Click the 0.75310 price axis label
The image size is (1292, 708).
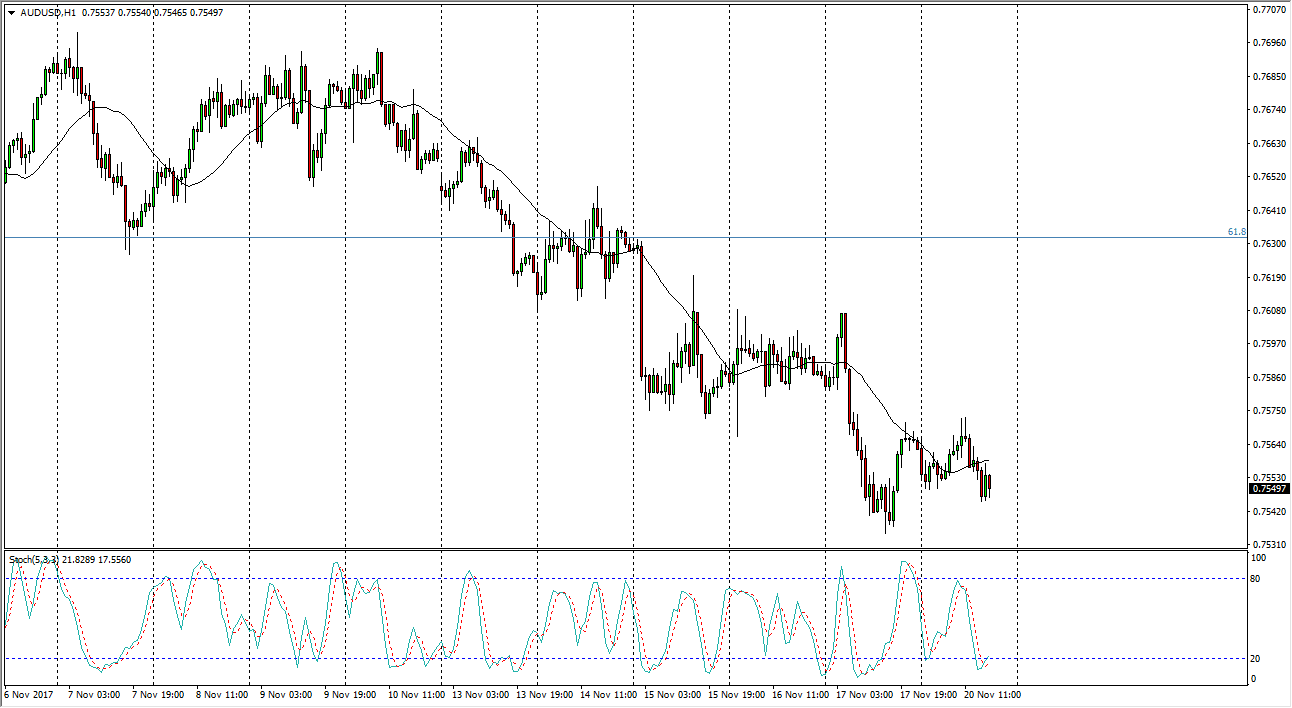[x=1269, y=545]
